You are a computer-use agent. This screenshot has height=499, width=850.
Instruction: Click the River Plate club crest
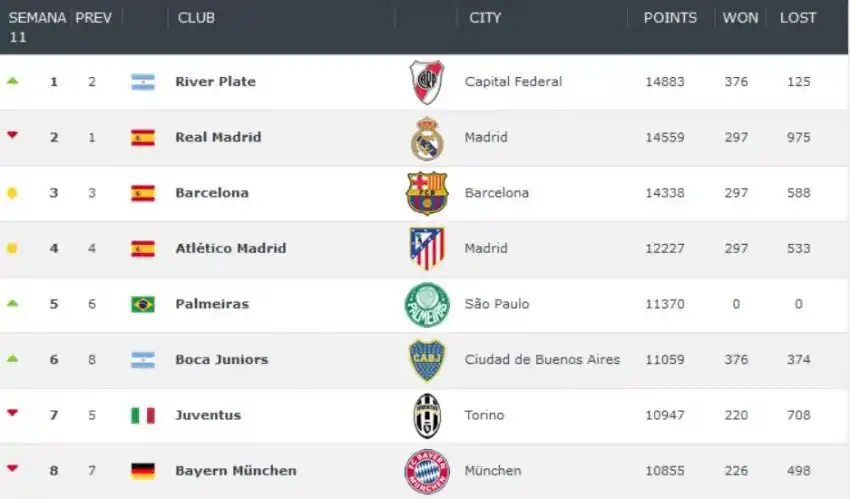tap(427, 82)
